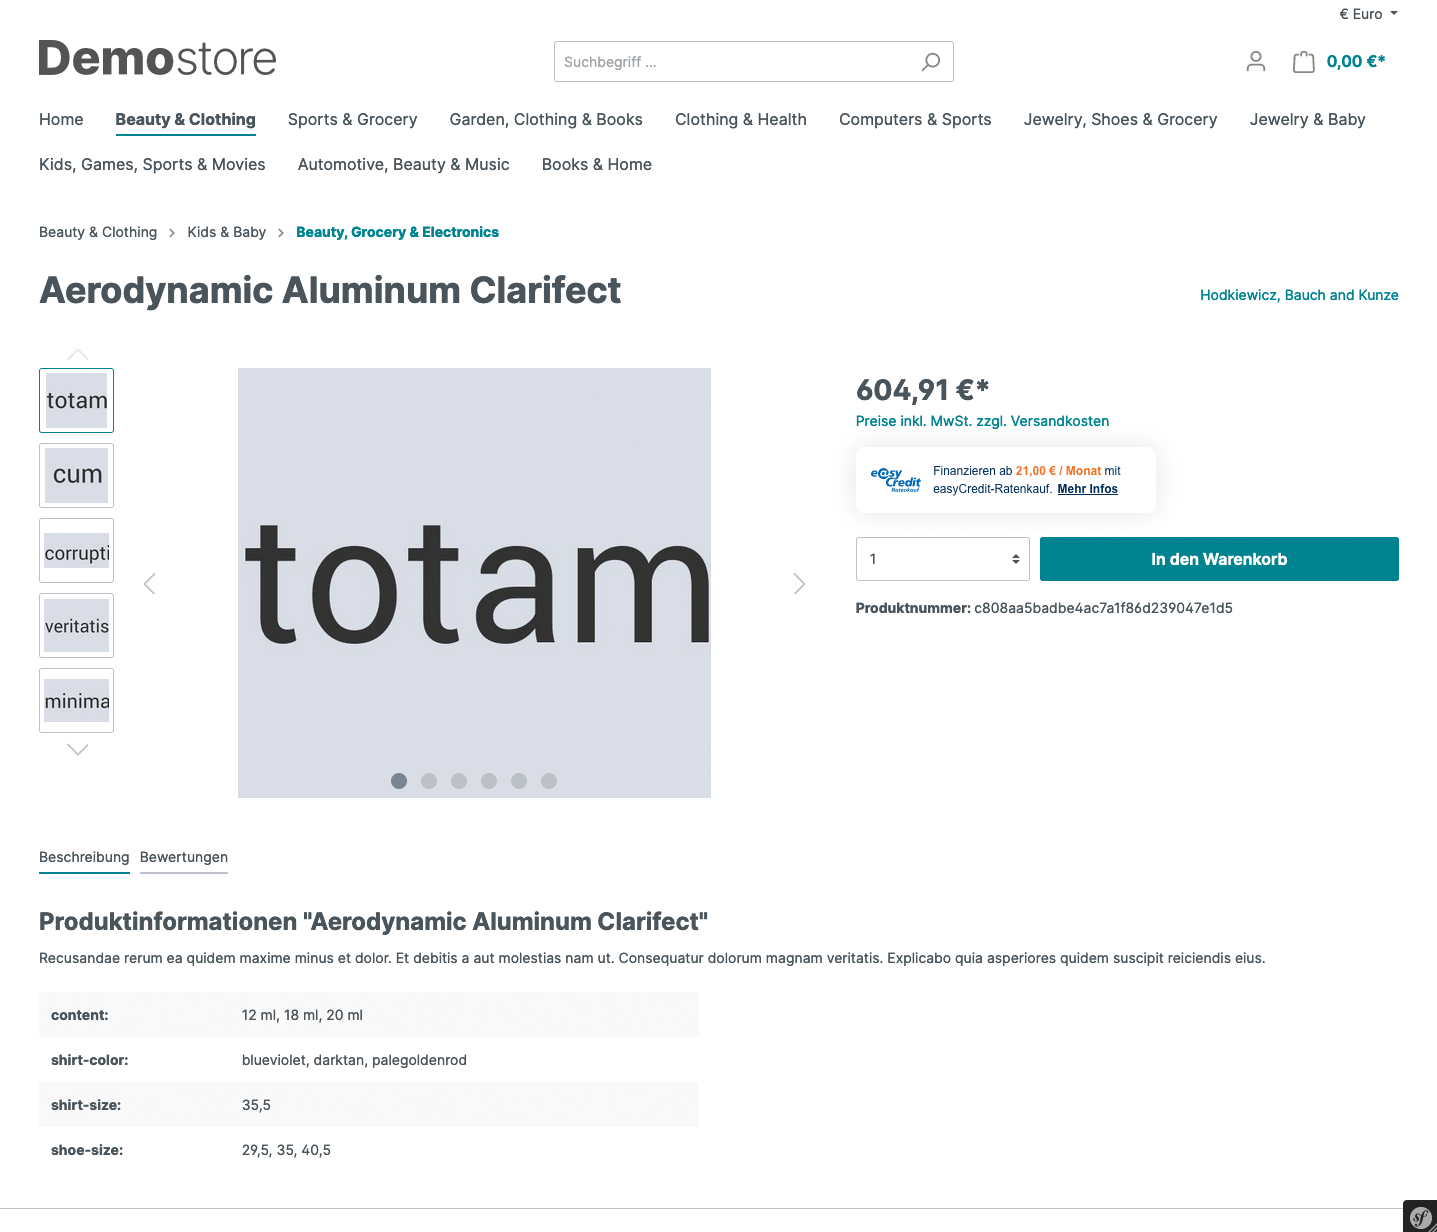Move thumbnail list down with the chevron
1437x1232 pixels.
pyautogui.click(x=77, y=749)
